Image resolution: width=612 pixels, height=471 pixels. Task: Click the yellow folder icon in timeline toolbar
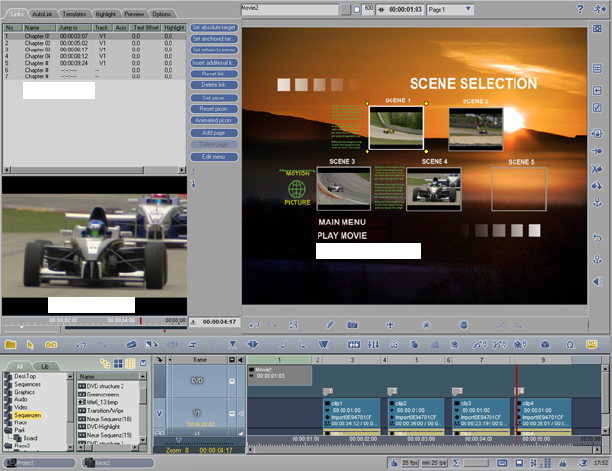[x=11, y=344]
